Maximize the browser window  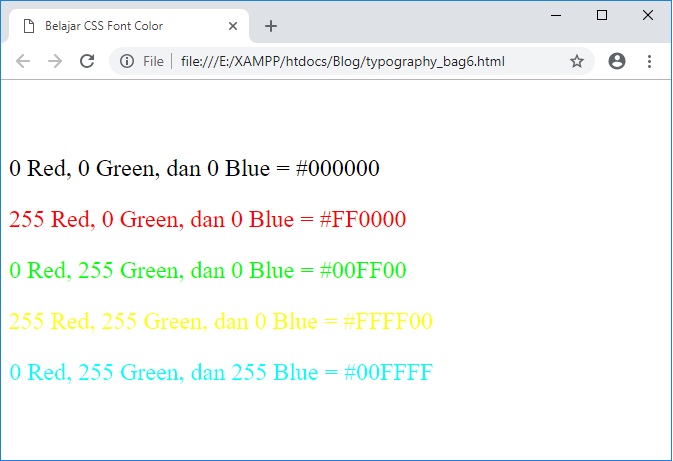tap(602, 14)
